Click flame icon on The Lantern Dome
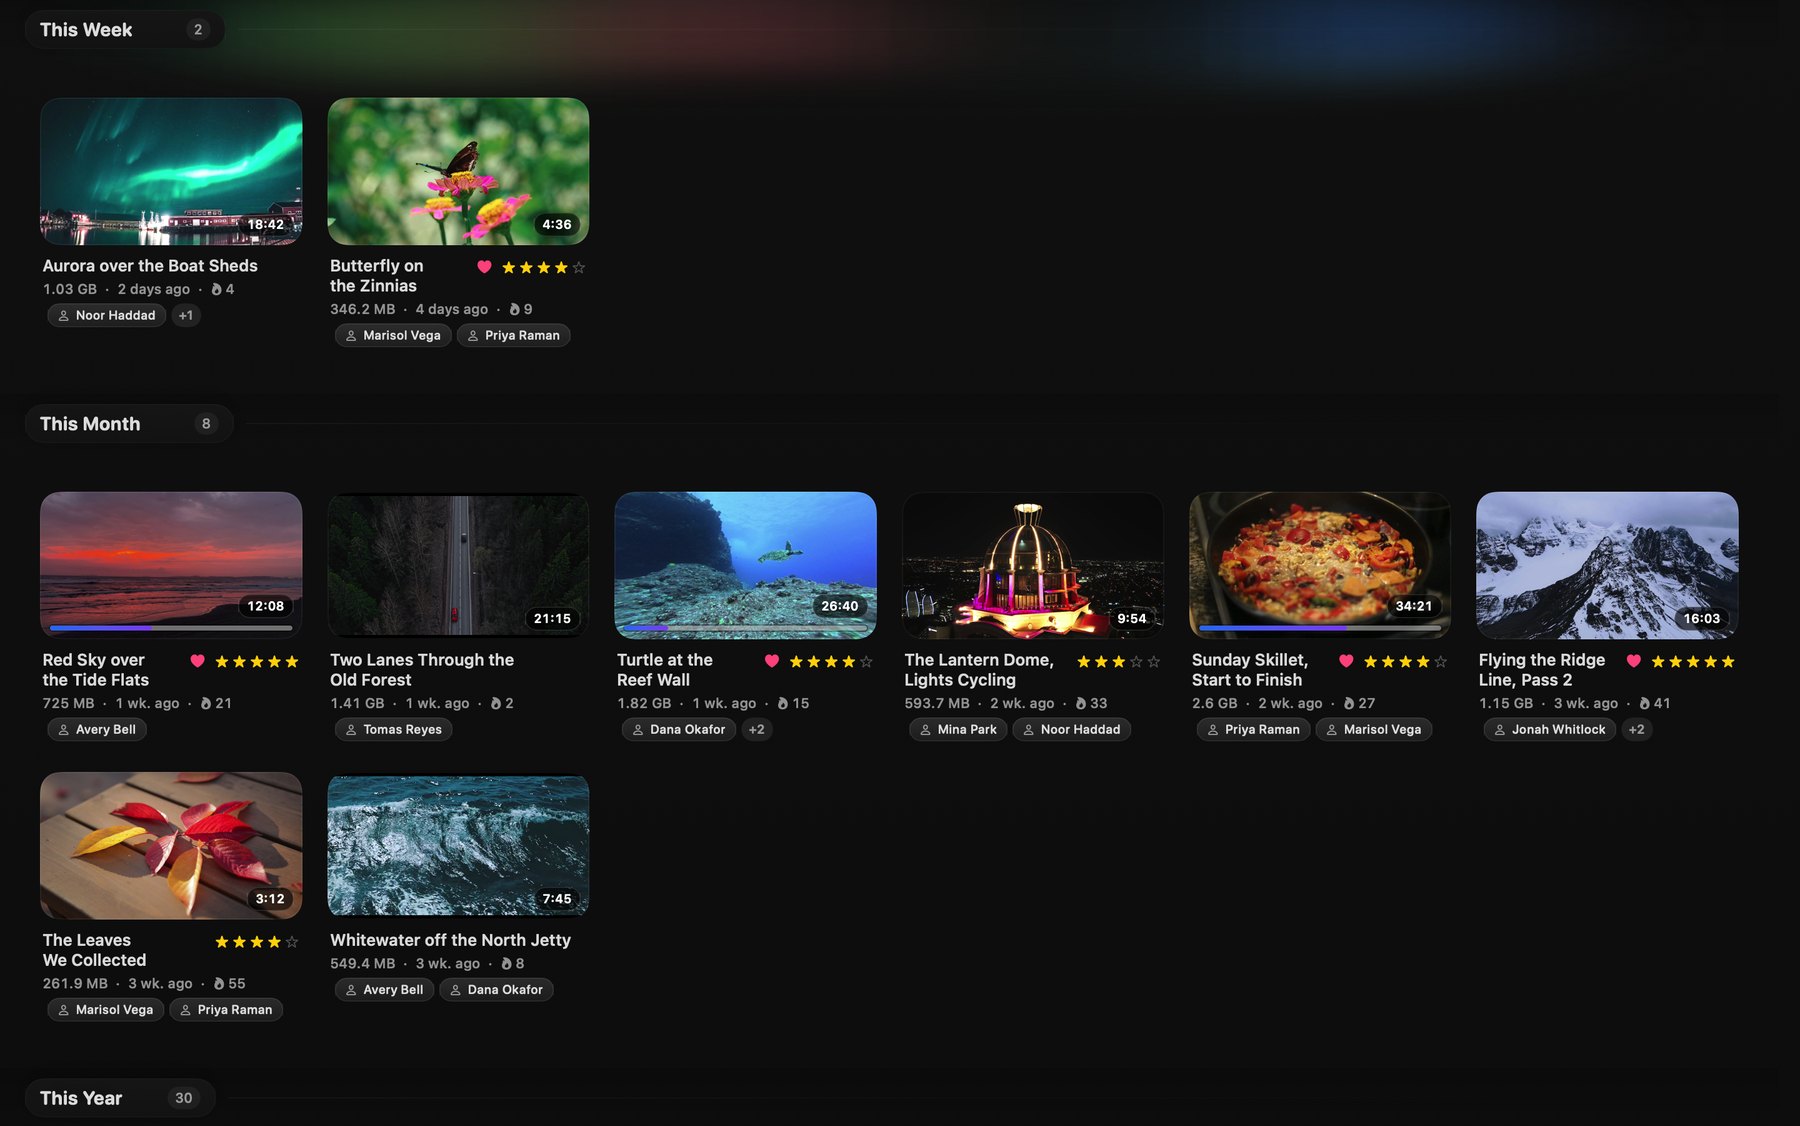1800x1126 pixels. (1081, 703)
